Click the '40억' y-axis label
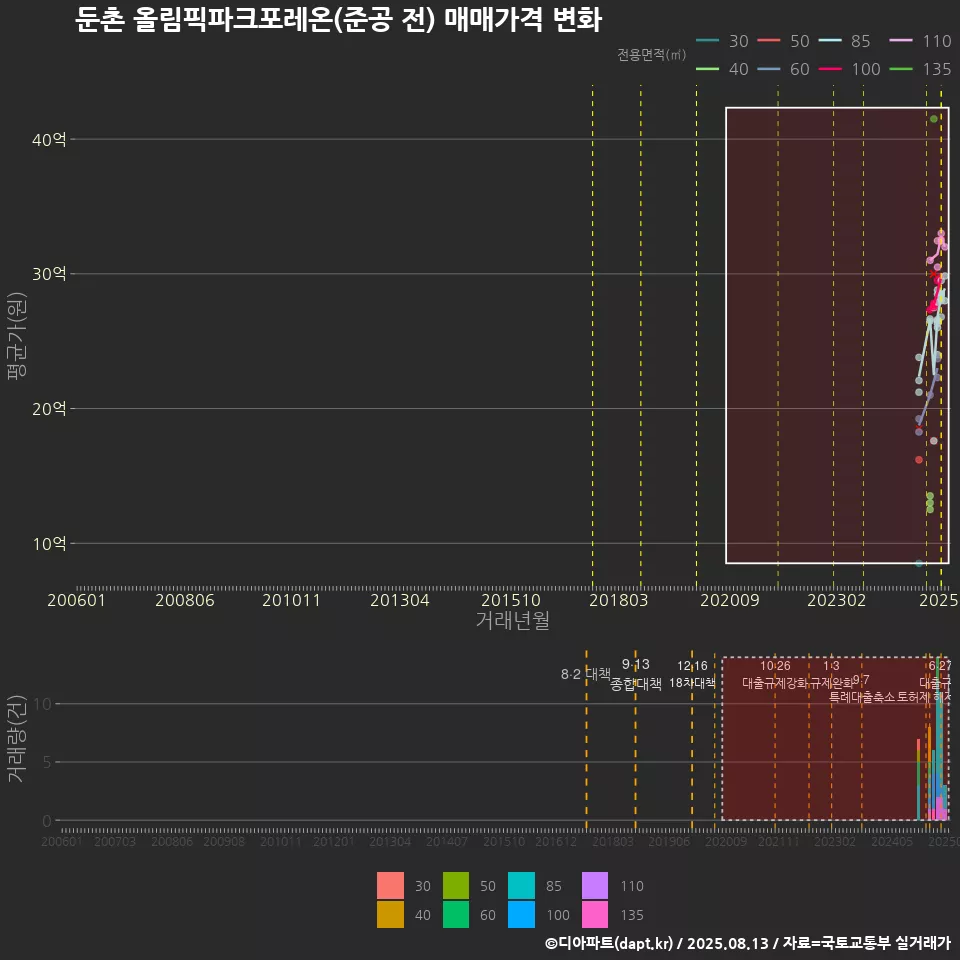The image size is (960, 960). 49,140
